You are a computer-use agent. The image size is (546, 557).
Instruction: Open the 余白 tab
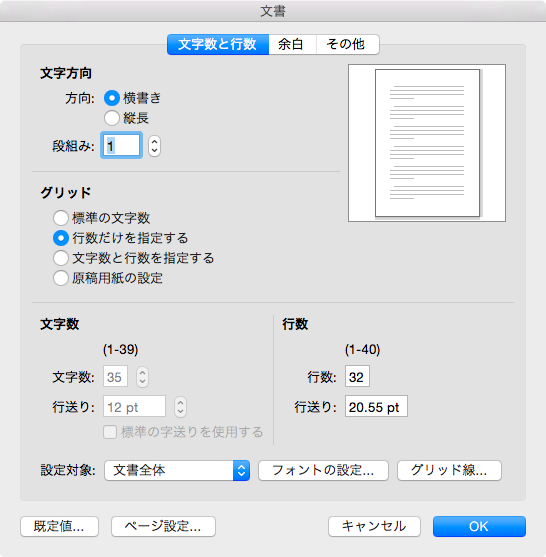click(292, 44)
